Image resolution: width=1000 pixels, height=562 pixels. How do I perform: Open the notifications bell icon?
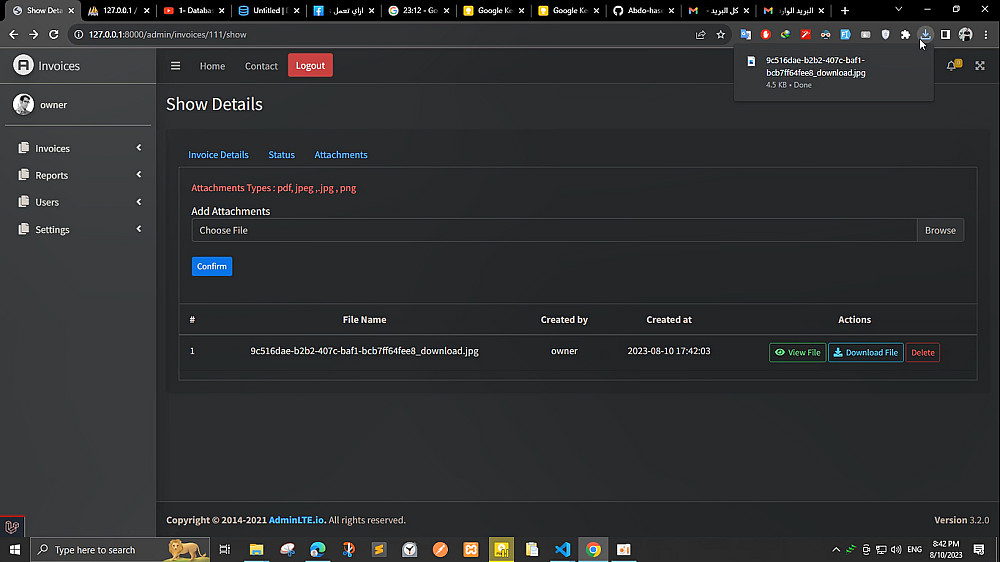(952, 65)
